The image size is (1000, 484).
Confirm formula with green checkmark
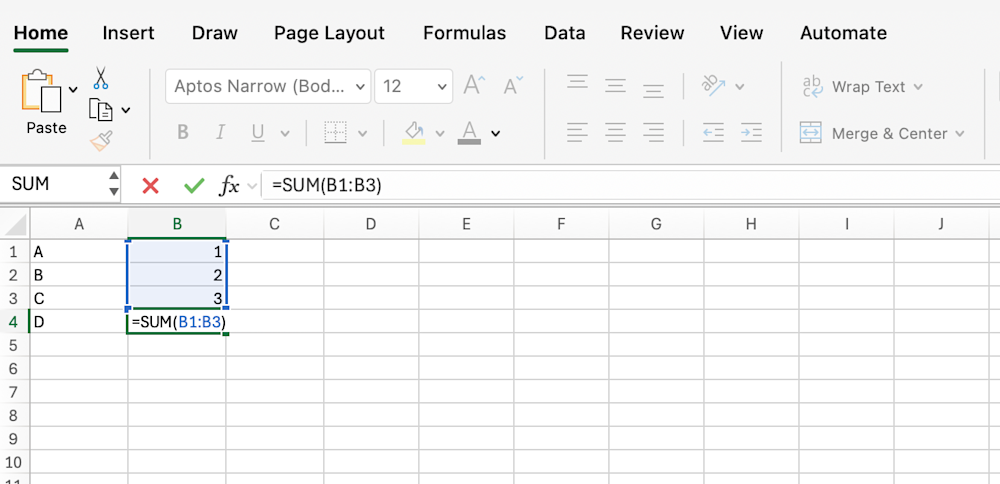(x=194, y=186)
